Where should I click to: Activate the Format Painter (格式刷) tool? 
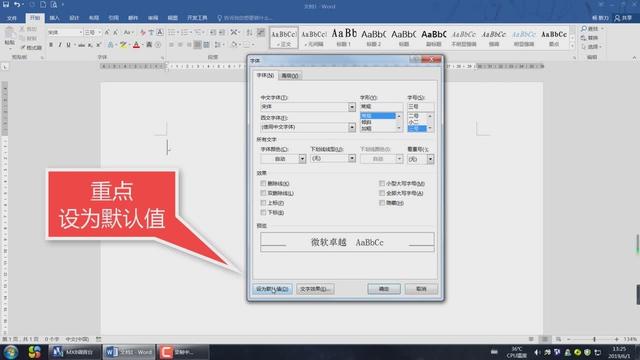31,48
